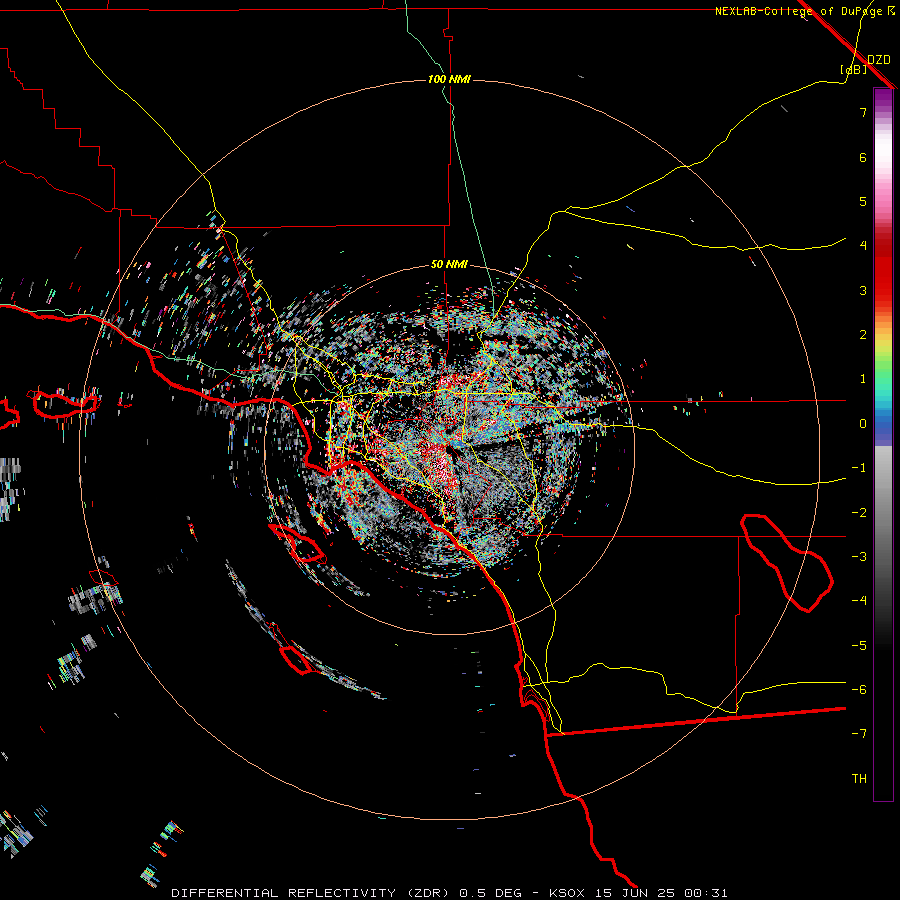Click the scale value "3"
900x900 pixels.
(x=863, y=290)
